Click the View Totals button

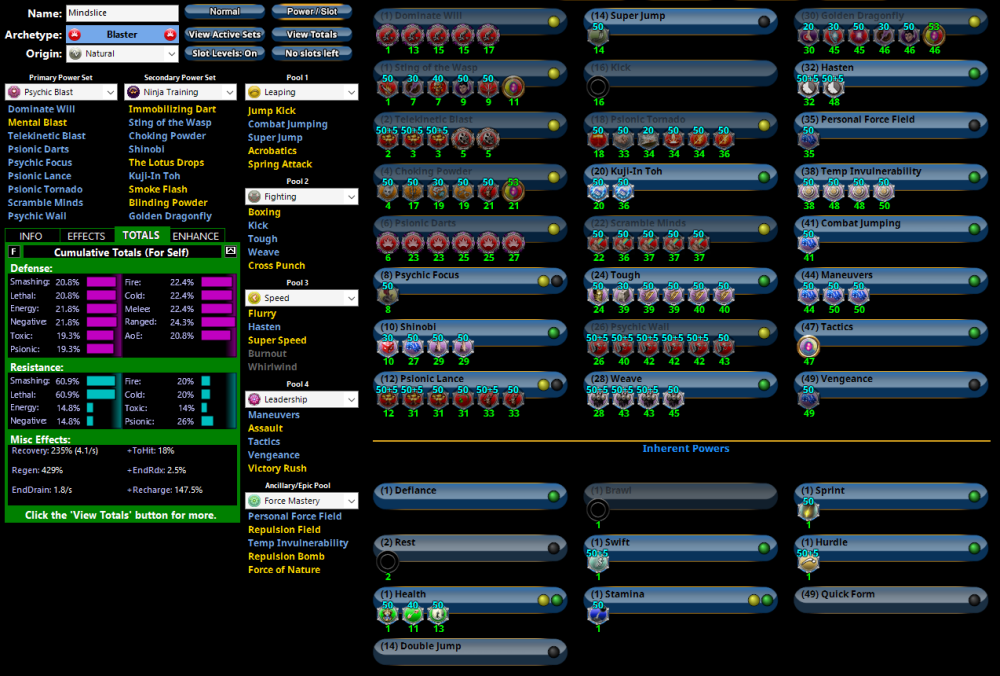pos(311,34)
